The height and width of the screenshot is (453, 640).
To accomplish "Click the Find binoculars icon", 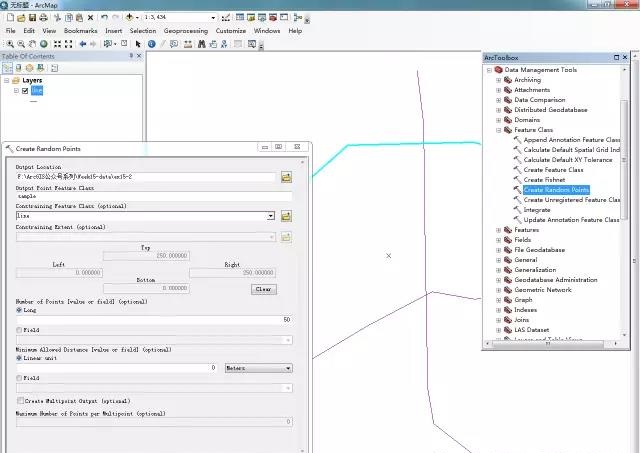I will click(202, 44).
